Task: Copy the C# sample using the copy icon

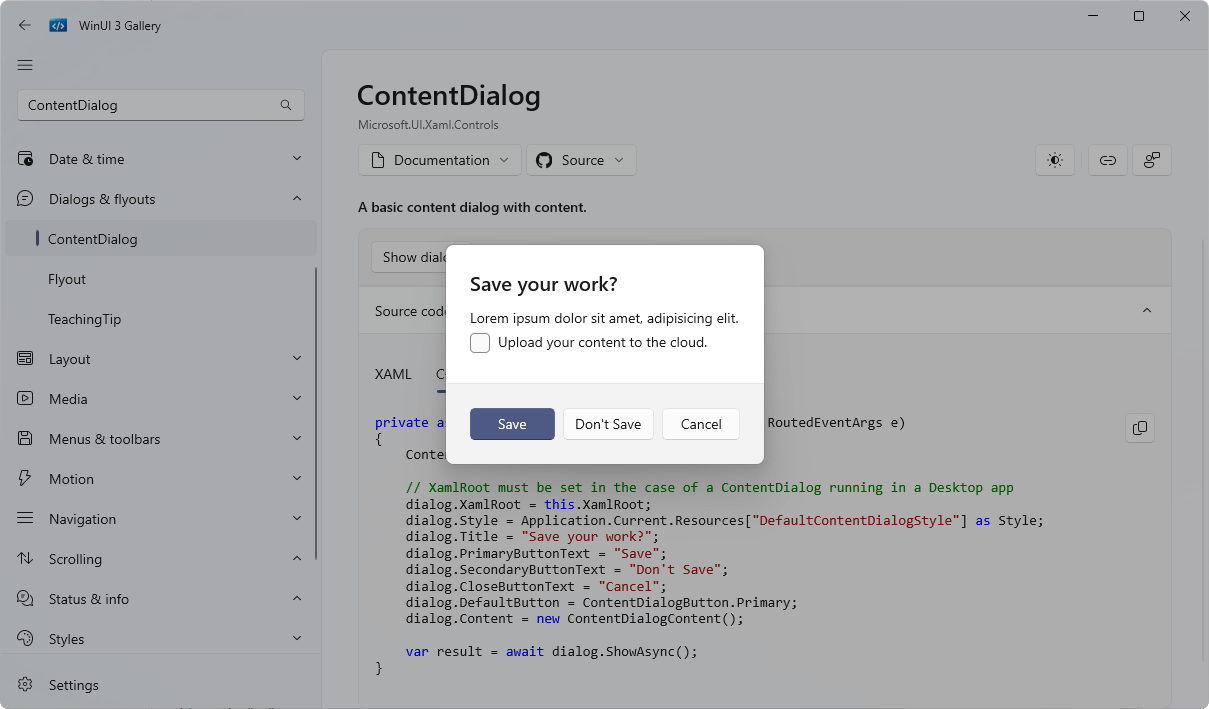Action: pos(1139,428)
